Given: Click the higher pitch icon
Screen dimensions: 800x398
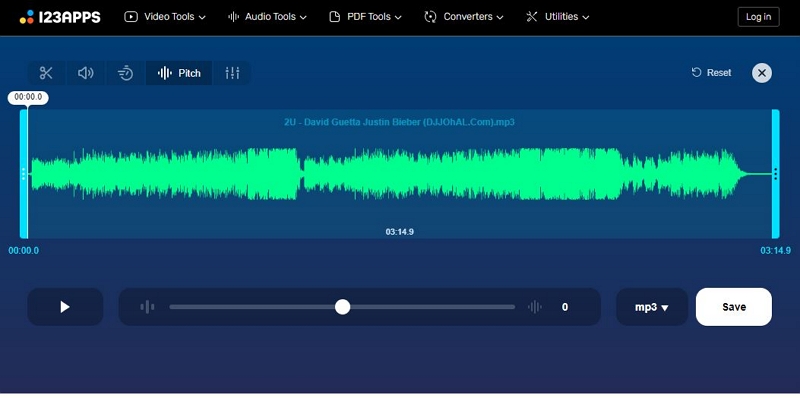Looking at the screenshot, I should [535, 307].
